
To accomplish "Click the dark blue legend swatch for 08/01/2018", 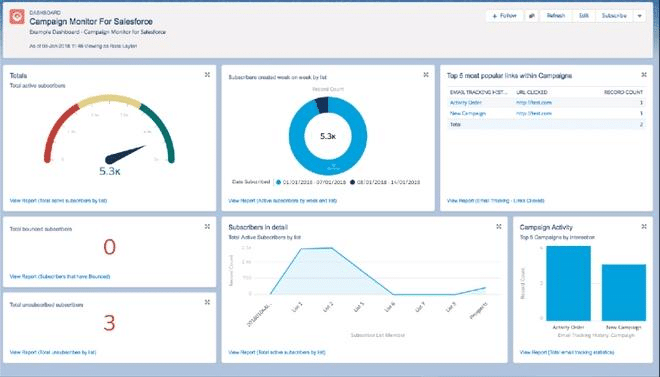I will [353, 182].
